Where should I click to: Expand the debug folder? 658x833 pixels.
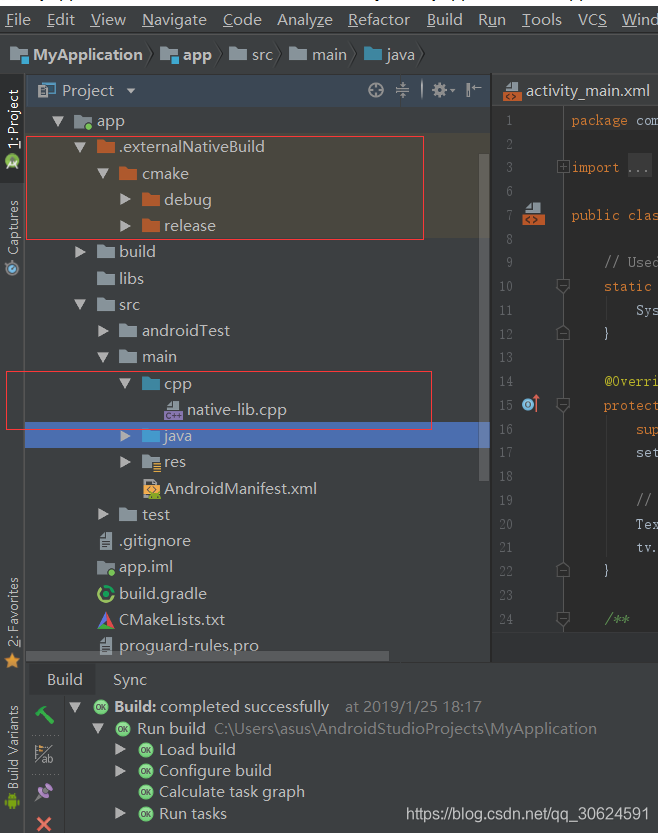(x=125, y=200)
